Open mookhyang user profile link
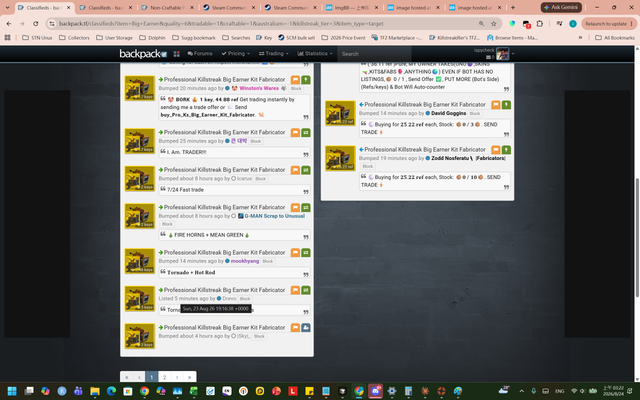This screenshot has height=400, width=640. (245, 261)
